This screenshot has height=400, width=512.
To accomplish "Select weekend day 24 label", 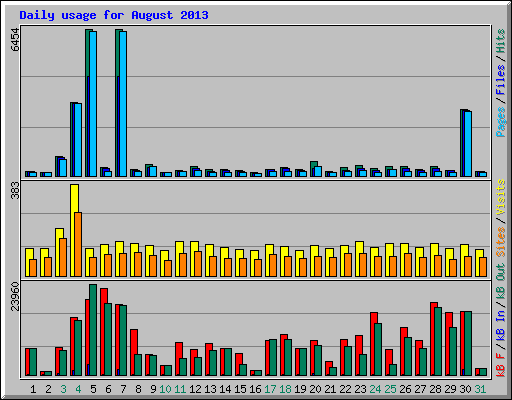I will [x=375, y=389].
